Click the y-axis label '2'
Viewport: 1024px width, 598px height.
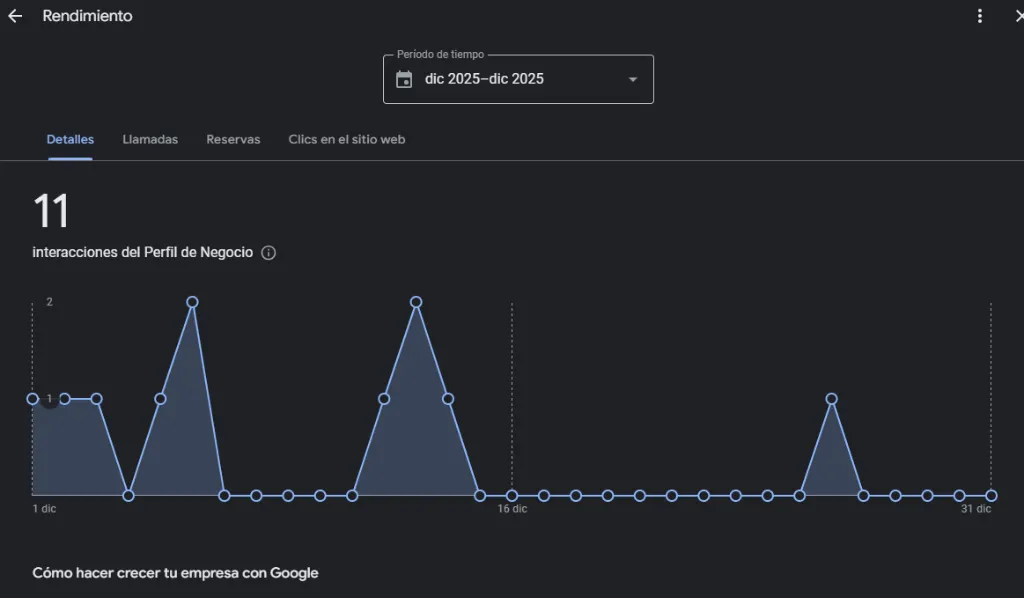point(49,302)
